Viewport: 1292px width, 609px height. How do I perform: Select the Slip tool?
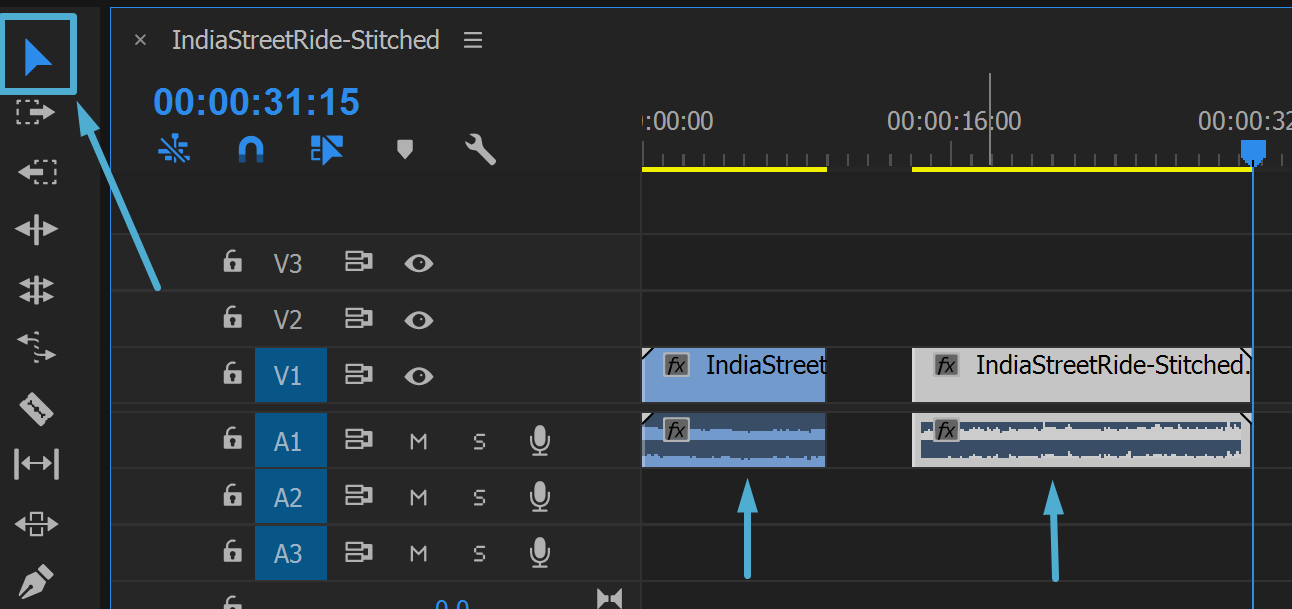coord(36,464)
